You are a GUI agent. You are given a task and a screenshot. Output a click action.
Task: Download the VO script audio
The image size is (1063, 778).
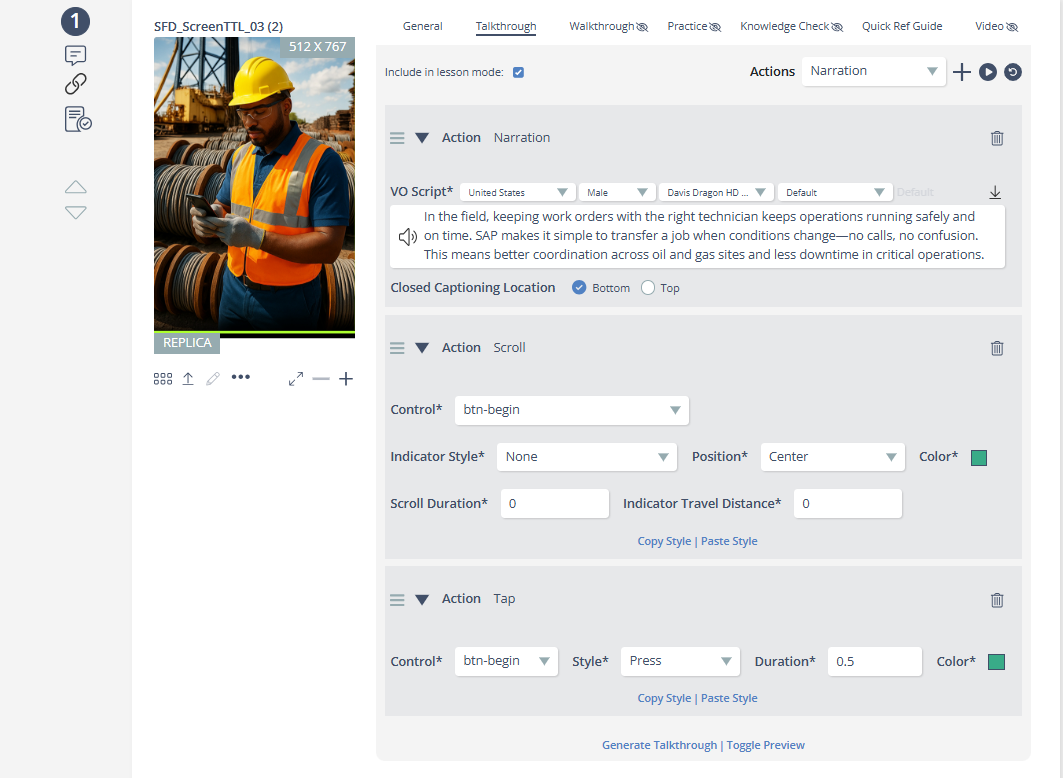pyautogui.click(x=995, y=192)
